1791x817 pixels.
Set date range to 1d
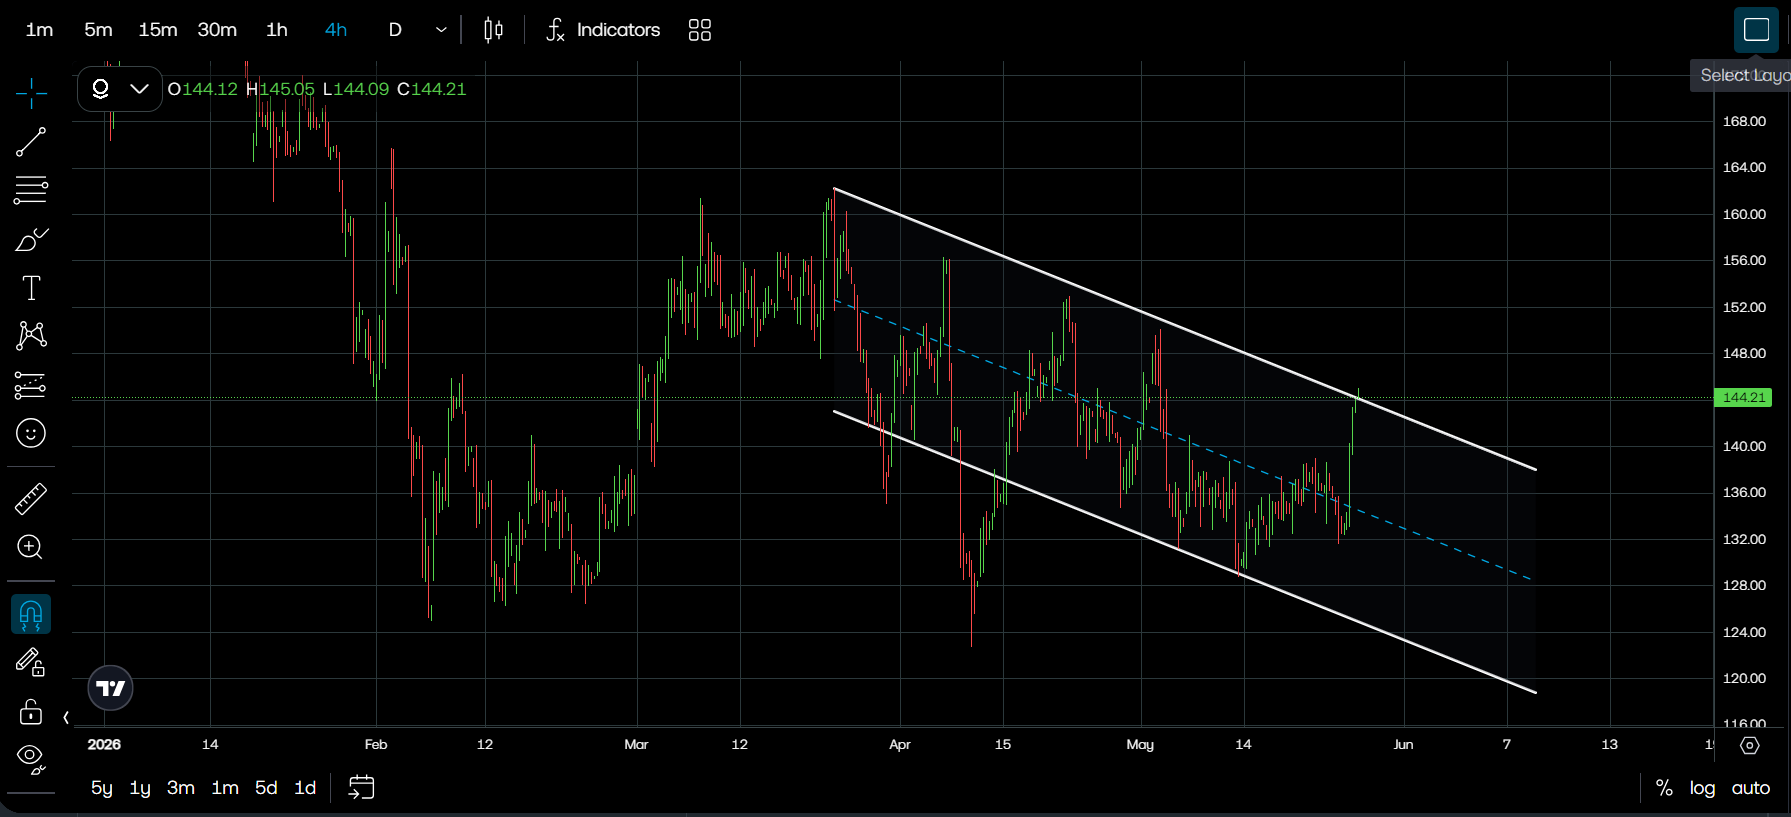tap(305, 788)
